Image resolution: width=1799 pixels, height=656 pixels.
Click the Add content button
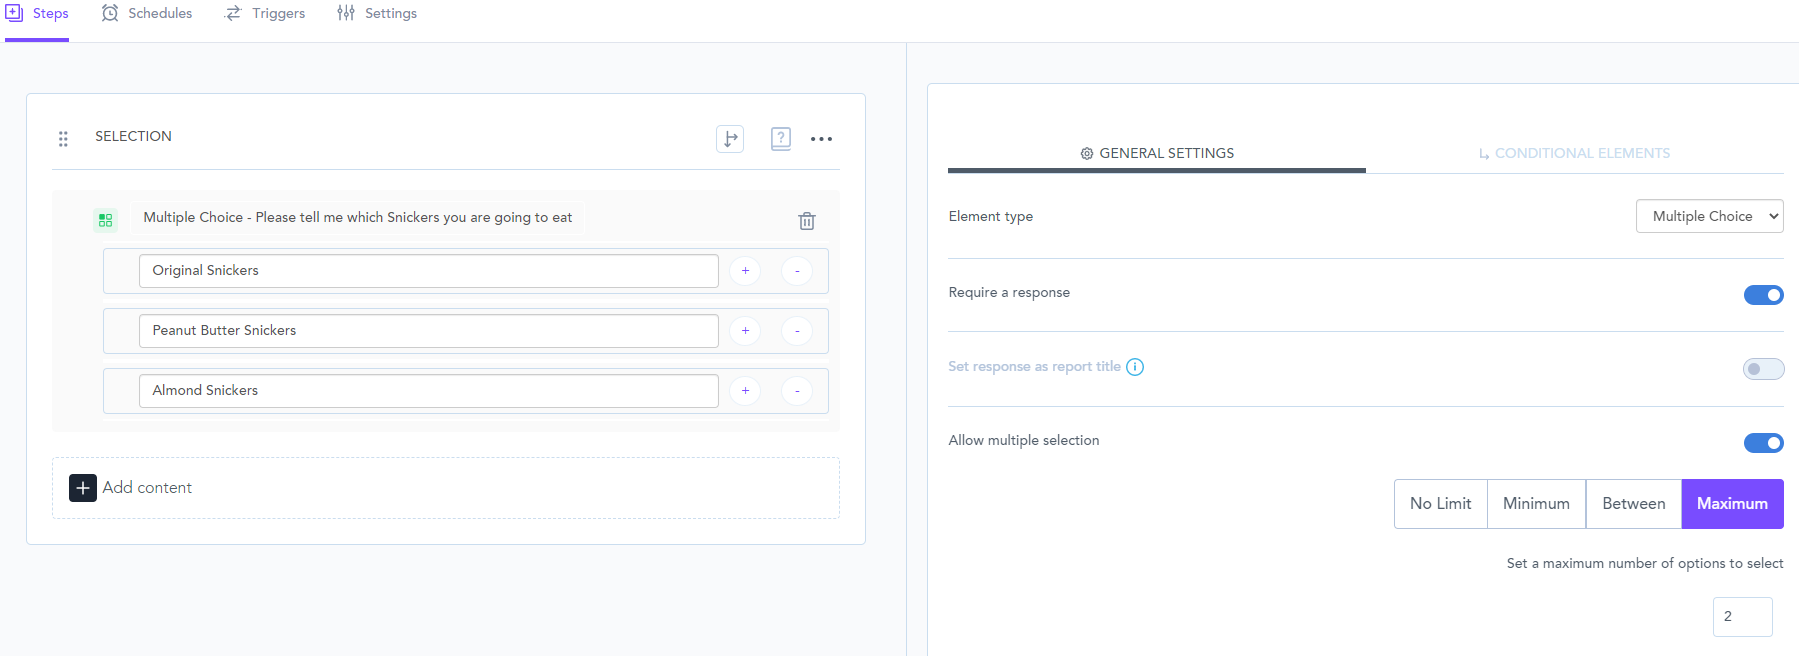pos(131,488)
